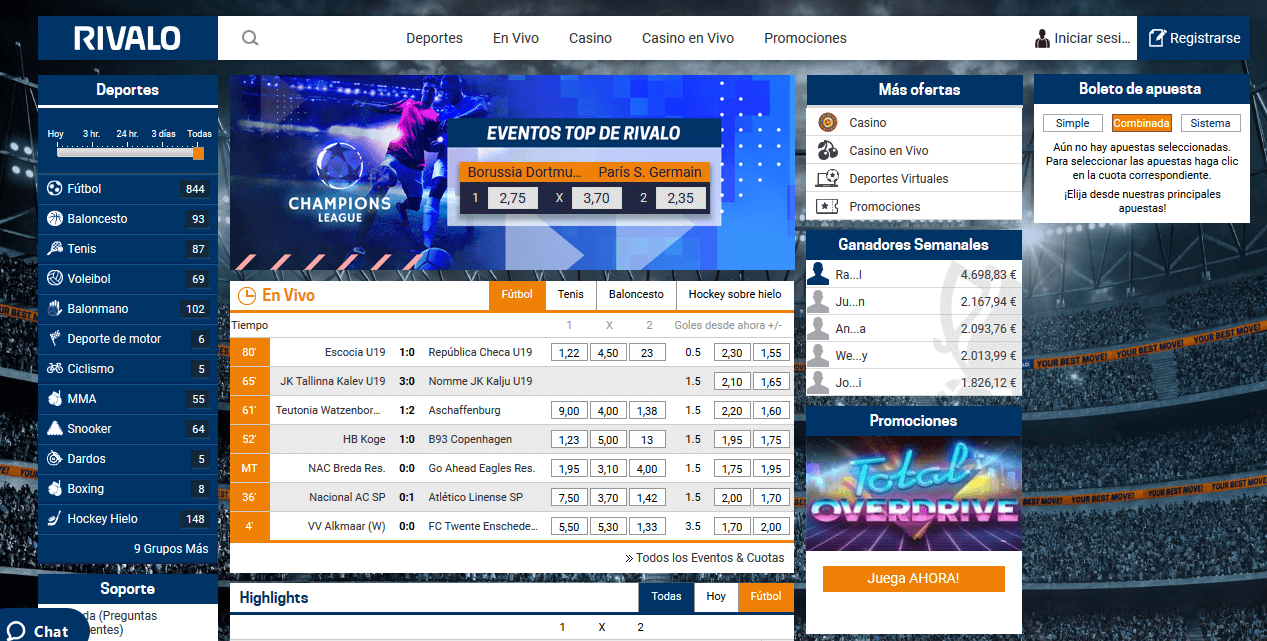1267x641 pixels.
Task: Click the Casino chip icon in Más ofertas
Action: (x=827, y=122)
